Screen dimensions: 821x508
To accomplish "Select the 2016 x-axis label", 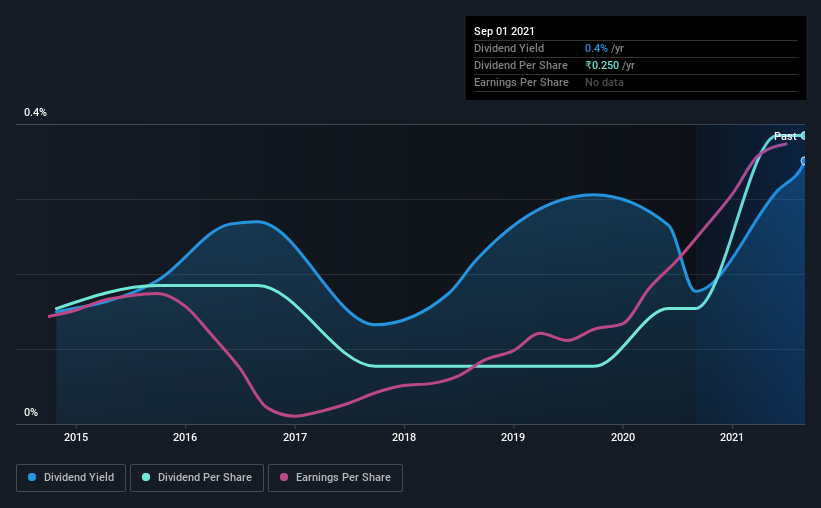I will click(x=185, y=437).
